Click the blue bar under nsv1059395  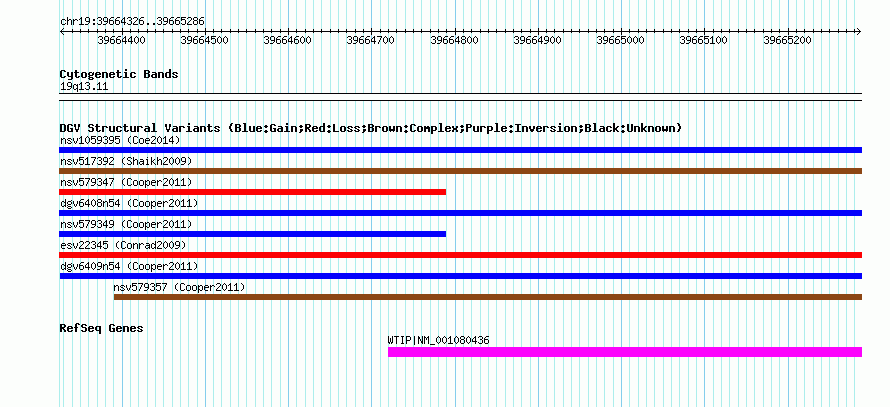click(x=460, y=150)
